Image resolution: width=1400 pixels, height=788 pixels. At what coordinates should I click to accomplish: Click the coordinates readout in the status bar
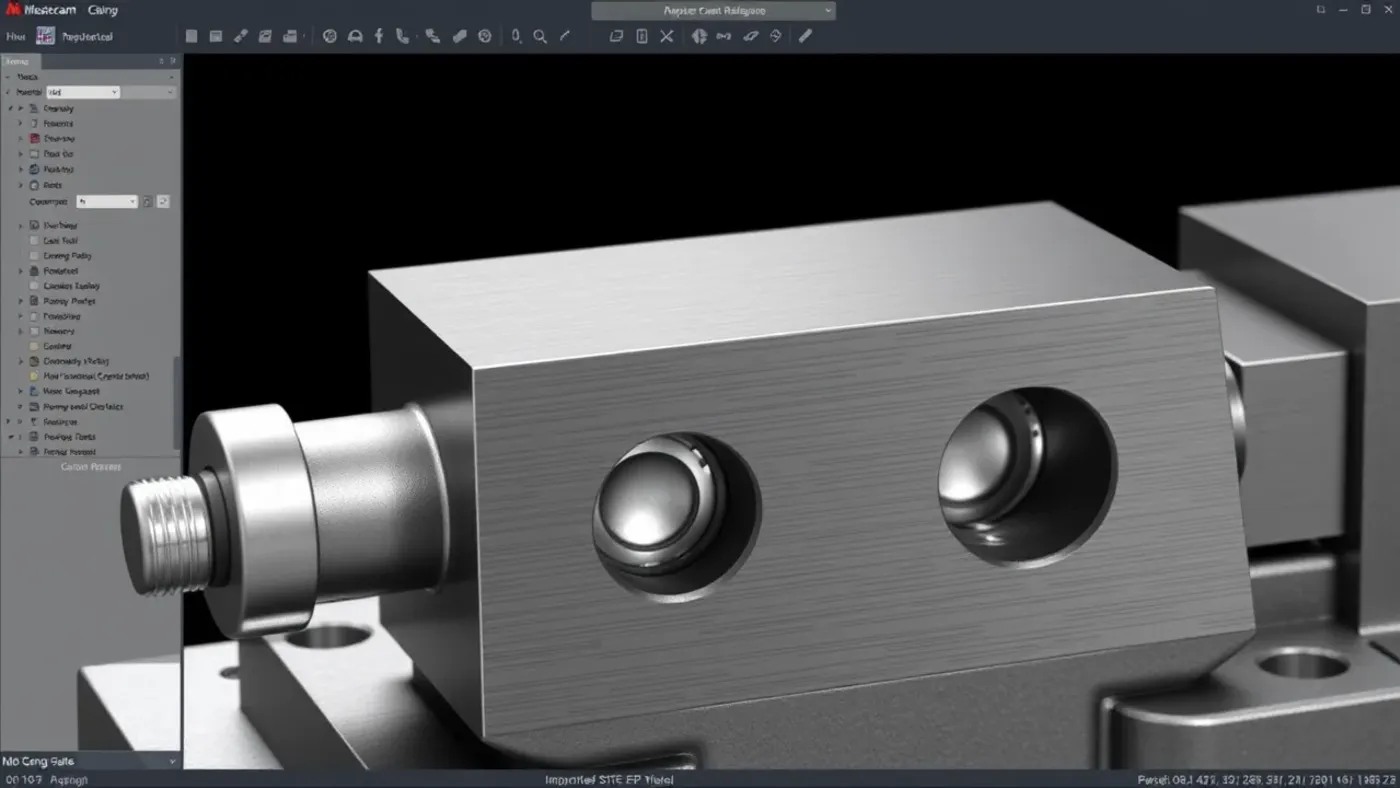pos(1267,779)
